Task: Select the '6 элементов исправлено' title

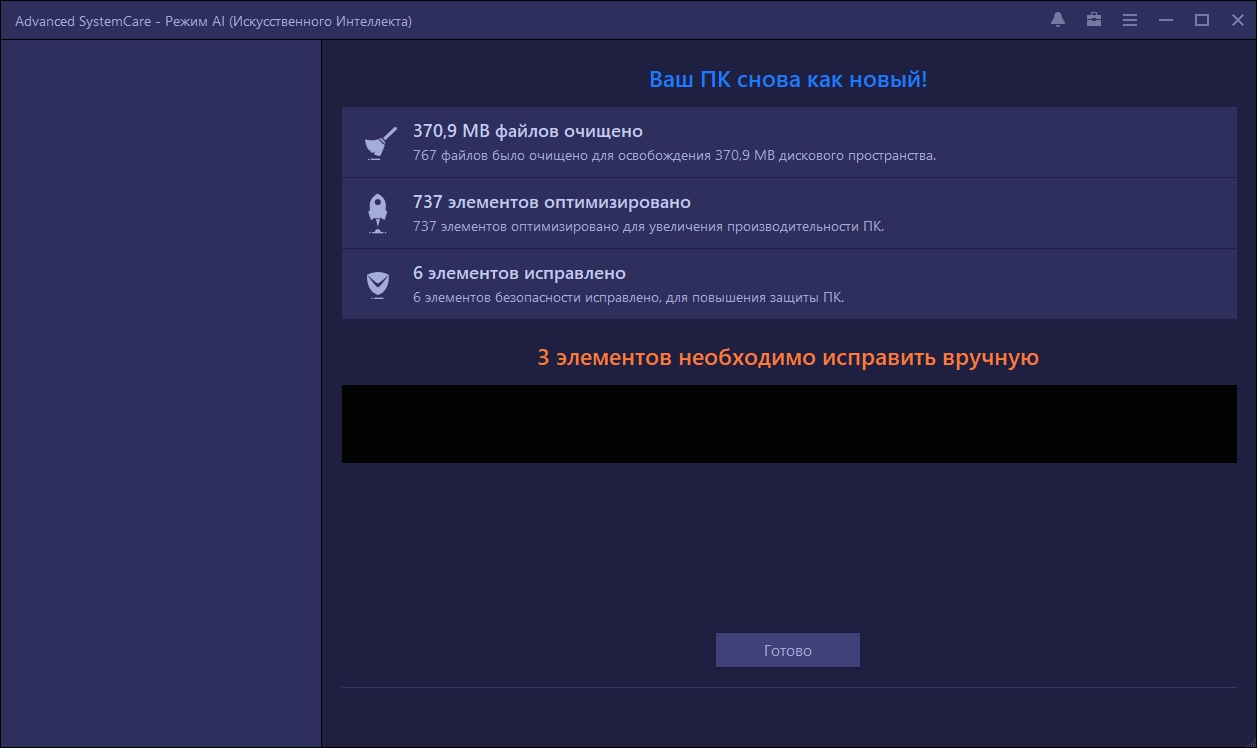Action: coord(519,273)
